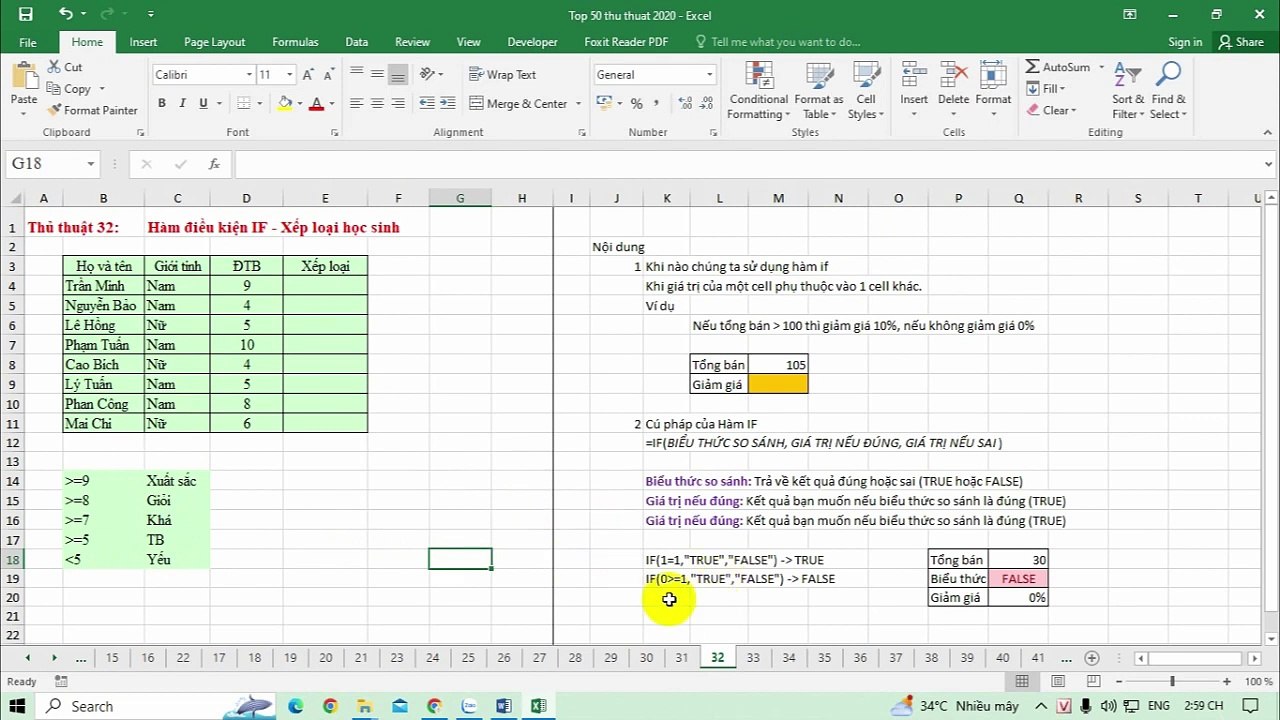The height and width of the screenshot is (720, 1280).
Task: Click the AutoSum sigma icon
Action: tap(1032, 67)
